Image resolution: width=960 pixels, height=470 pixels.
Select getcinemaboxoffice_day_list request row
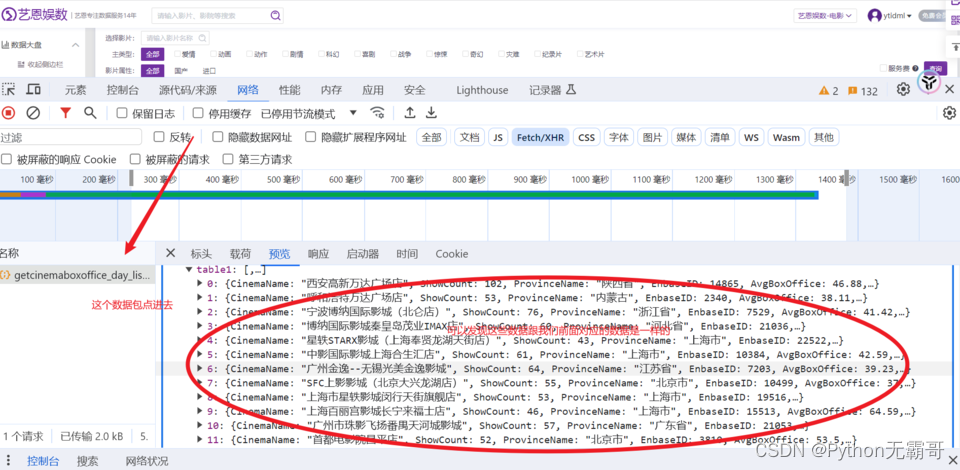(x=77, y=275)
